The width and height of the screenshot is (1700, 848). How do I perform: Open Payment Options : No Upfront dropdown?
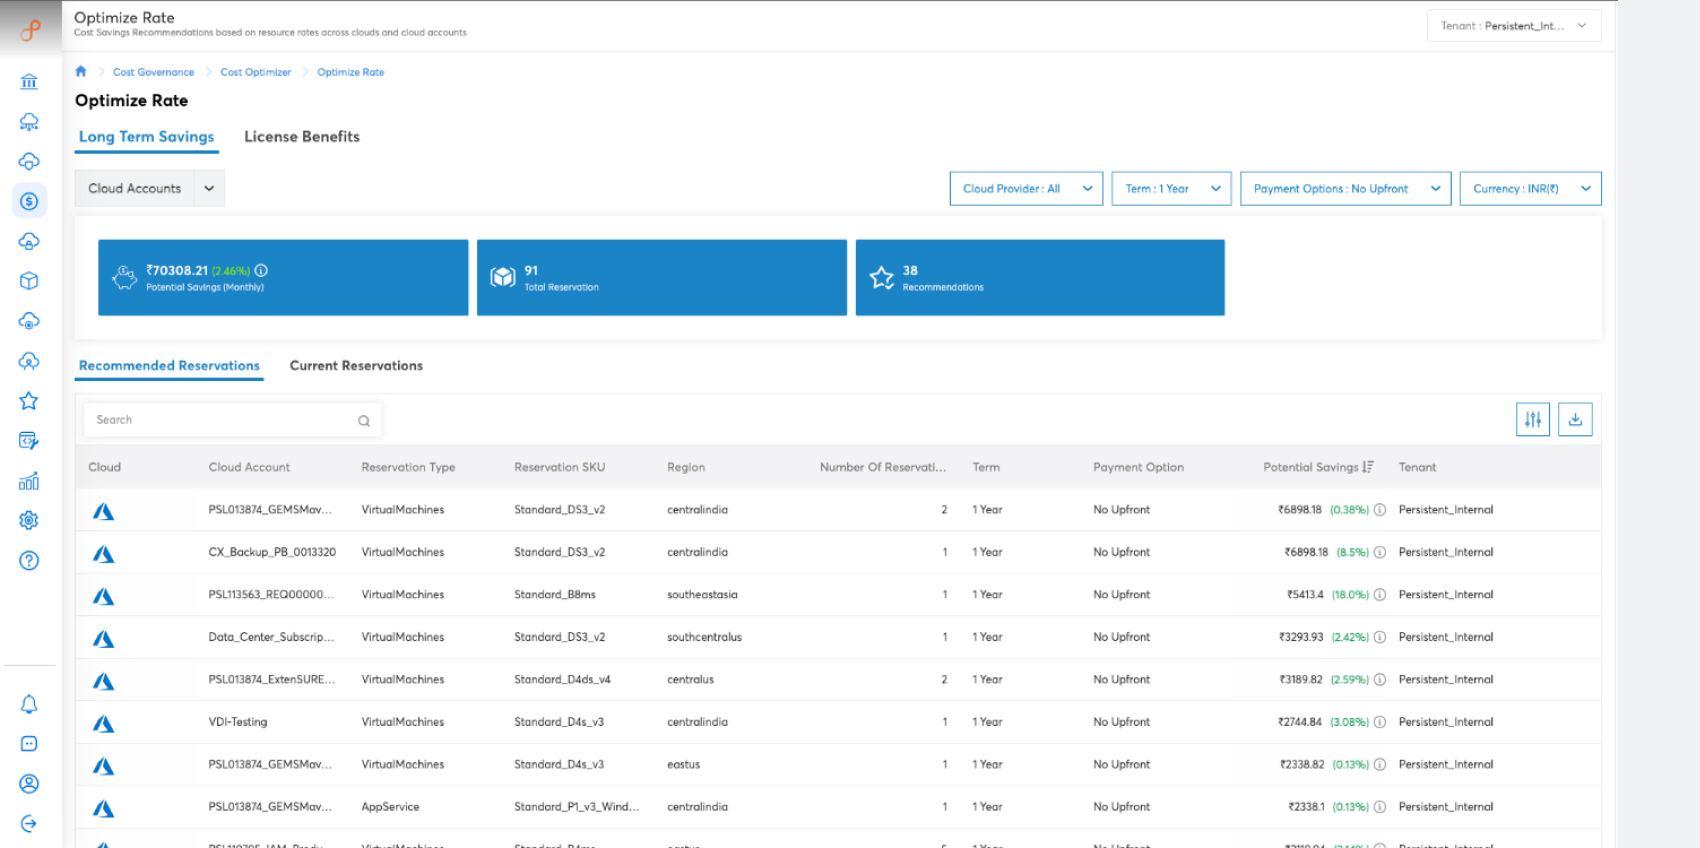(x=1345, y=189)
